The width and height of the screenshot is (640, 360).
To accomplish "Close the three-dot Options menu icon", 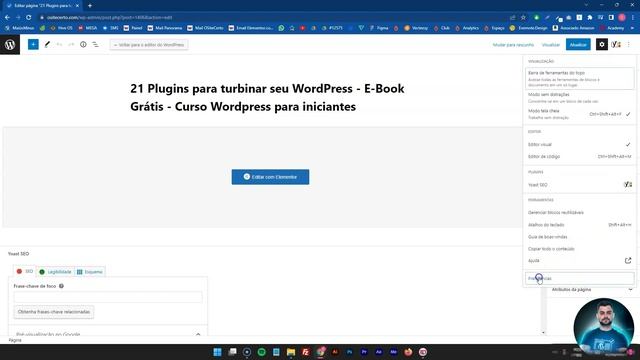I will [x=629, y=44].
